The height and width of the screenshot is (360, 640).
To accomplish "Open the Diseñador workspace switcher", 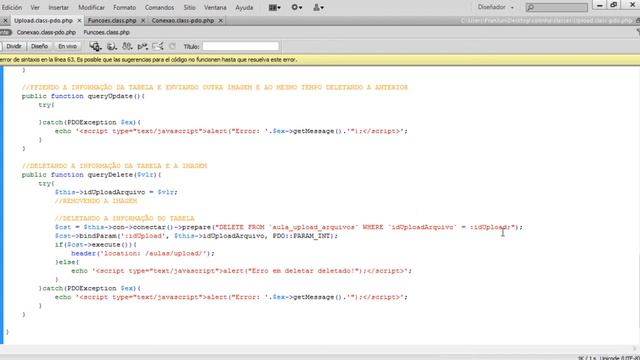I will [496, 7].
